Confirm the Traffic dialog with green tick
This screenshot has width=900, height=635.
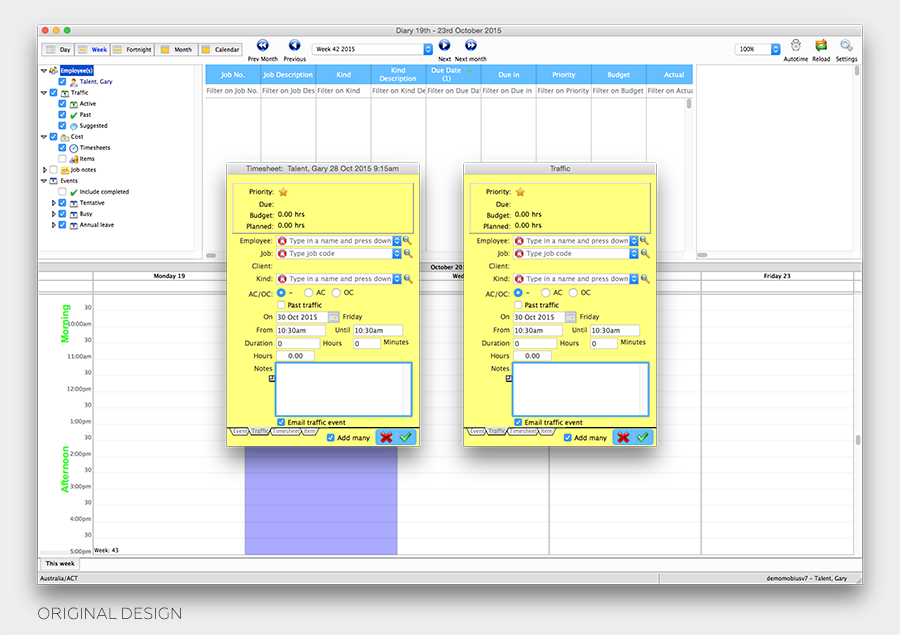click(643, 437)
